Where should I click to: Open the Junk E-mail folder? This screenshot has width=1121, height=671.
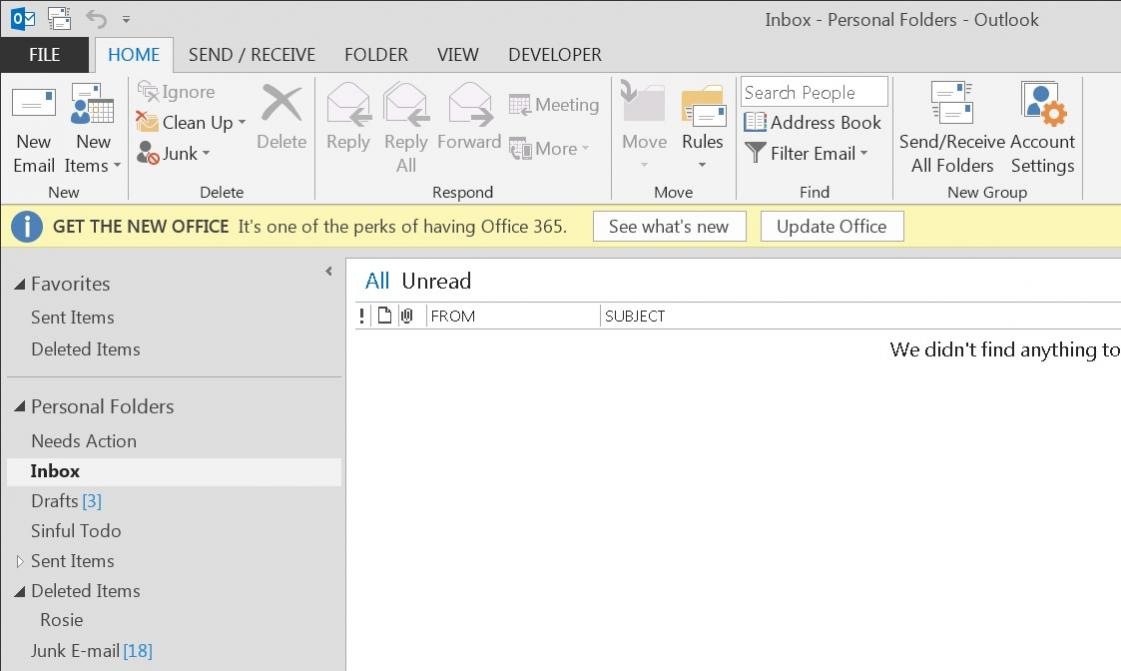[92, 651]
